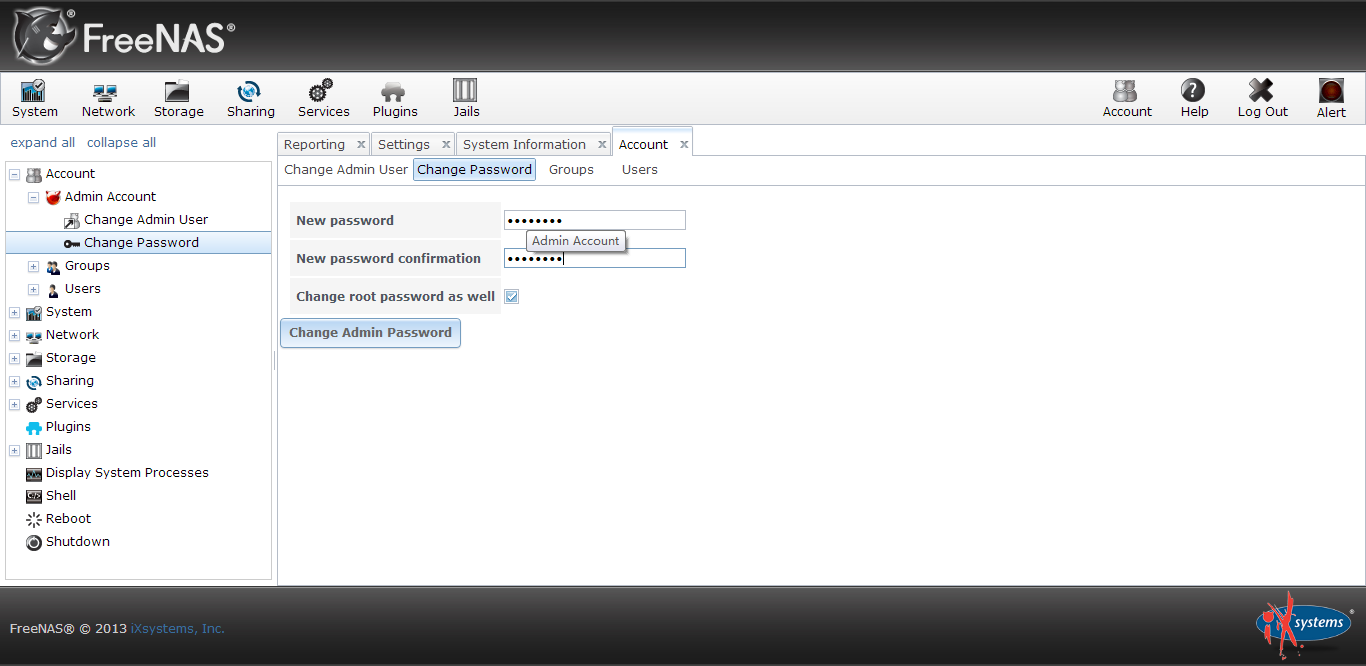Click the iXsystems logo in footer
Image resolution: width=1366 pixels, height=666 pixels.
pos(1303,623)
